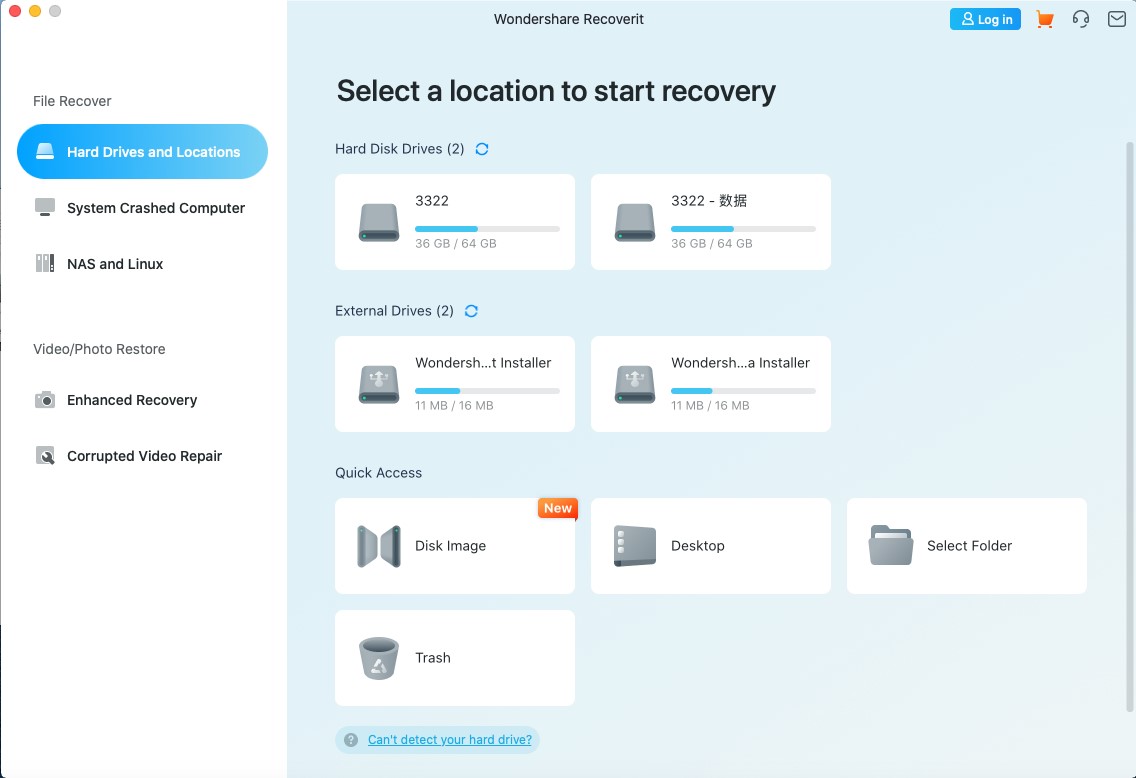
Task: Click the Quick Access heading
Action: (x=378, y=473)
